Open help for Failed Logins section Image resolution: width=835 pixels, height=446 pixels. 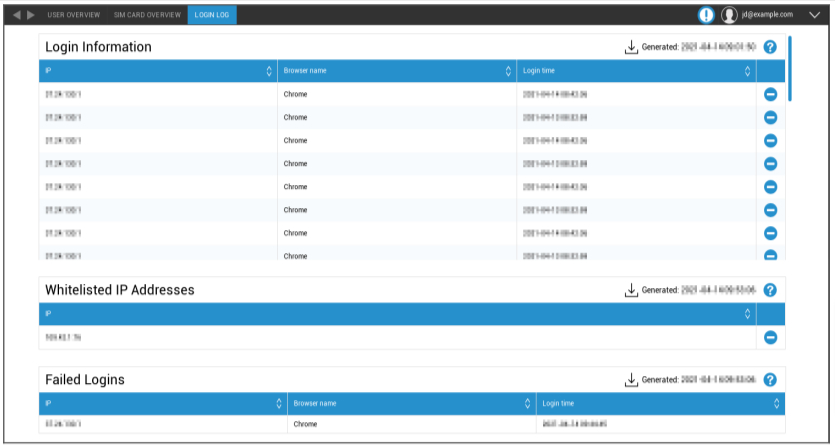770,380
